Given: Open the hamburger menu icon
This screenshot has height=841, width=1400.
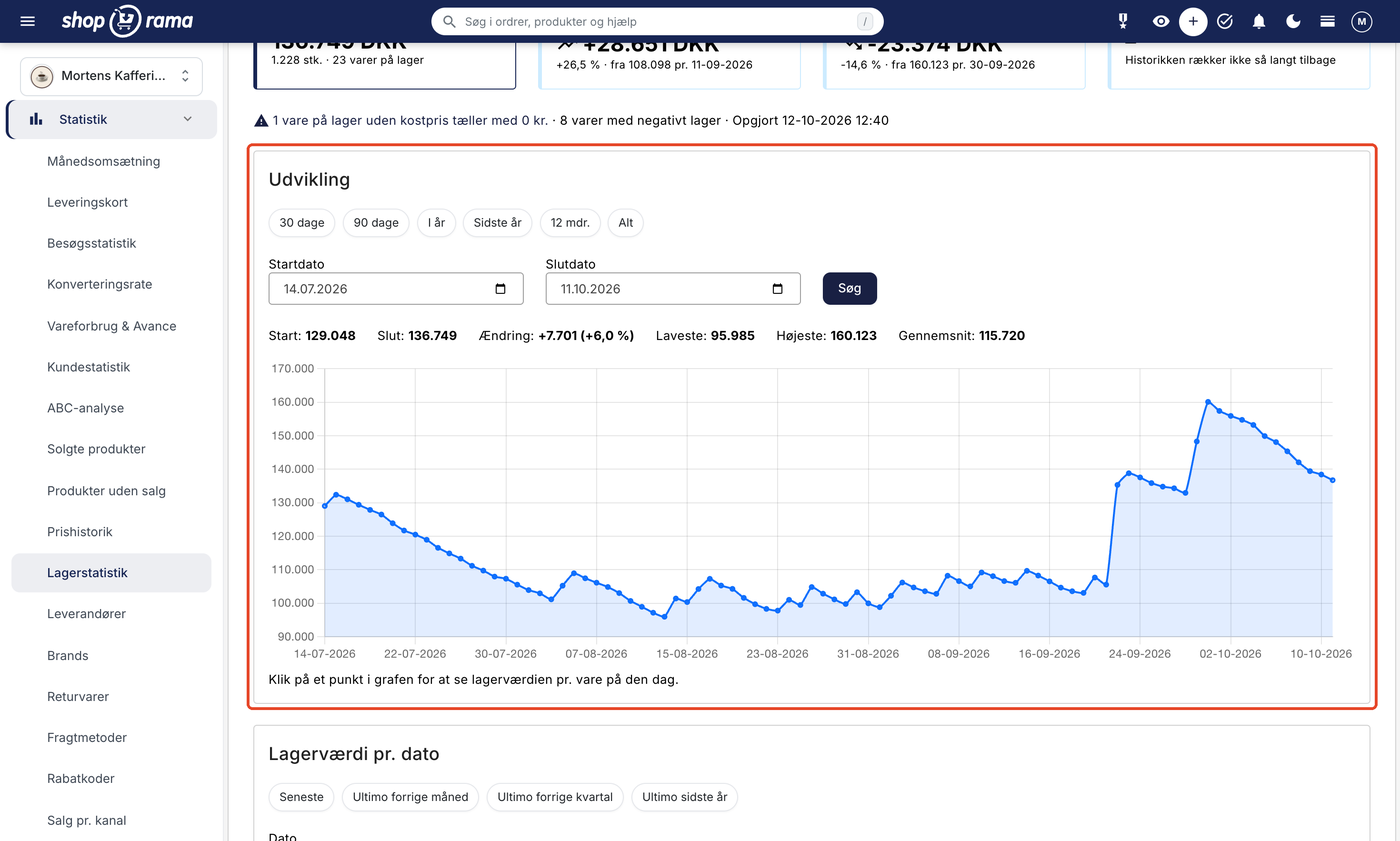Looking at the screenshot, I should pyautogui.click(x=27, y=21).
